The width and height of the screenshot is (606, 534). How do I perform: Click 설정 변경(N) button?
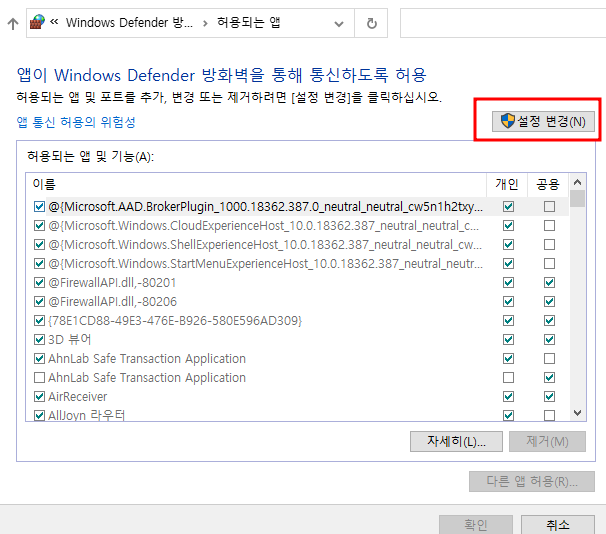(x=543, y=121)
